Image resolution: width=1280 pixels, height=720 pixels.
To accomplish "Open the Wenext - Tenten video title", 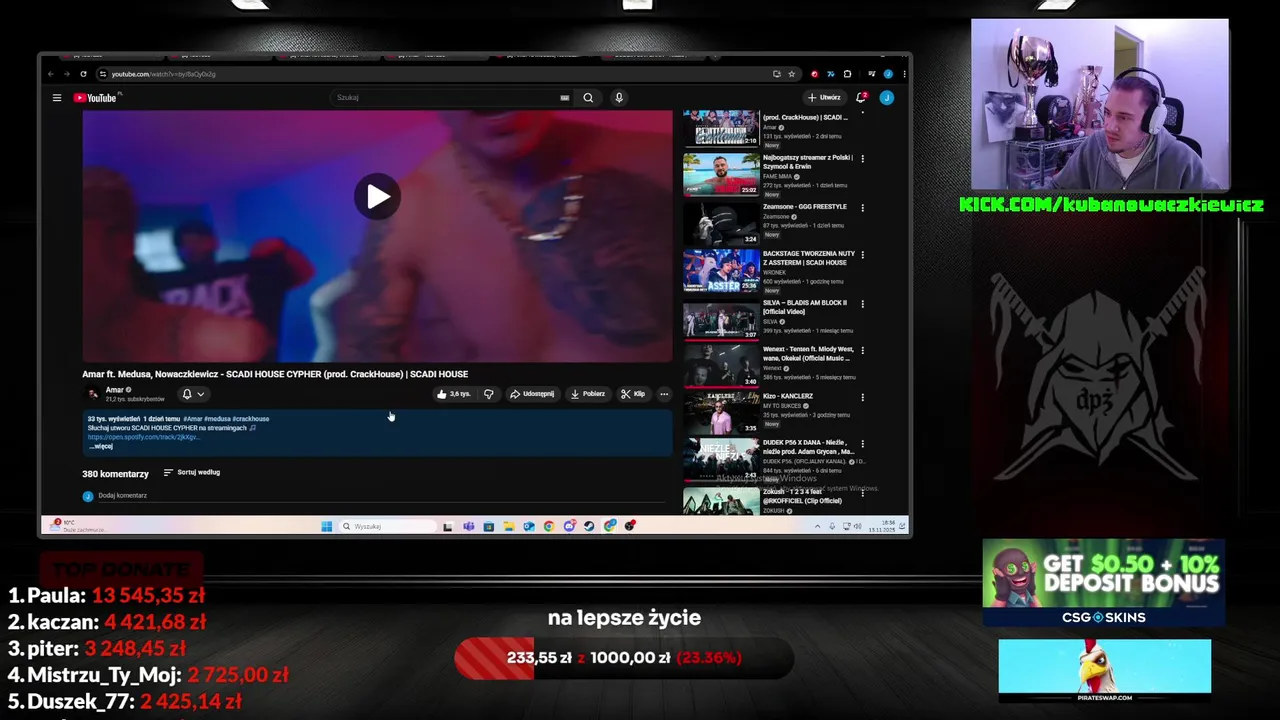I will coord(808,354).
